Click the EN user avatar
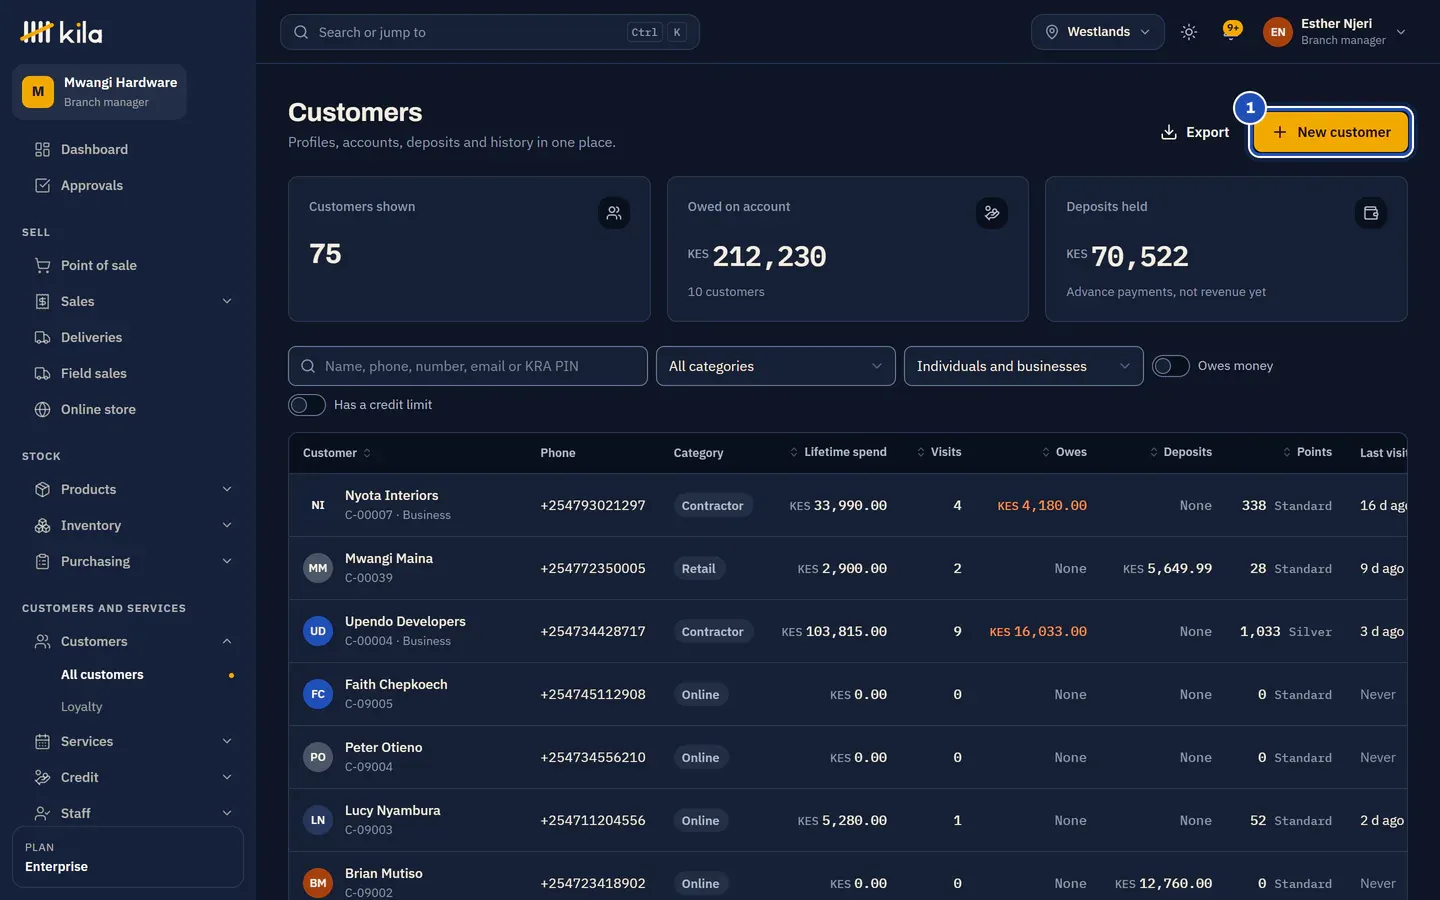This screenshot has height=900, width=1440. click(x=1278, y=32)
